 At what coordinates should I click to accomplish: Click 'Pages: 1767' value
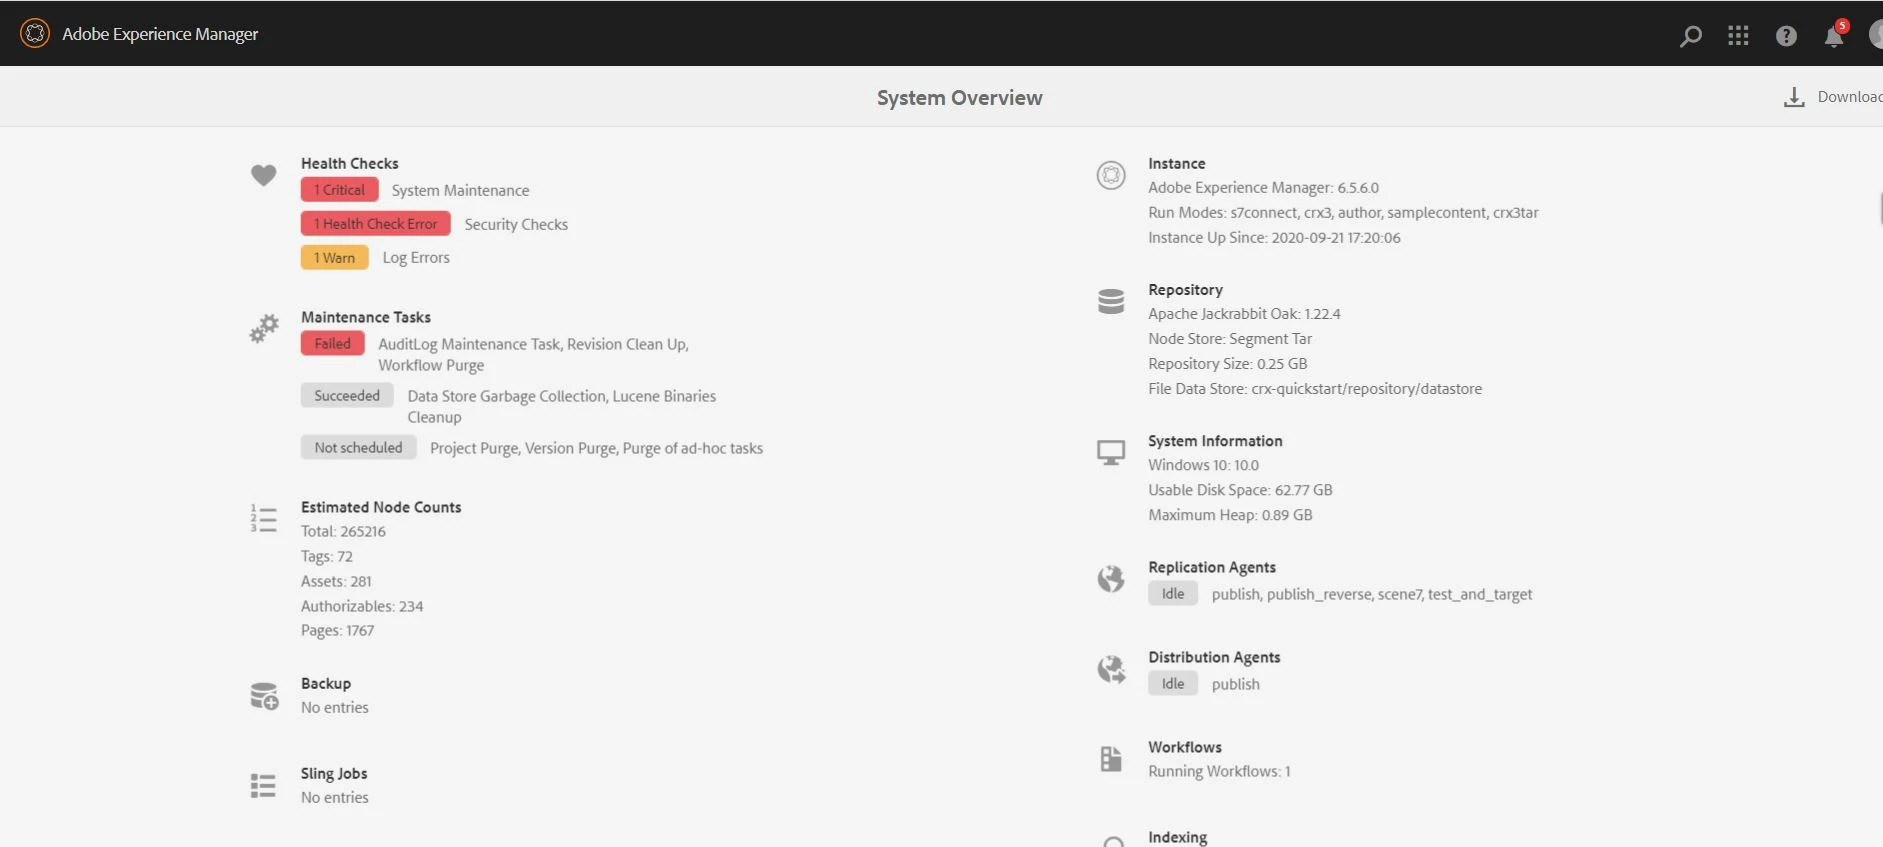click(337, 630)
